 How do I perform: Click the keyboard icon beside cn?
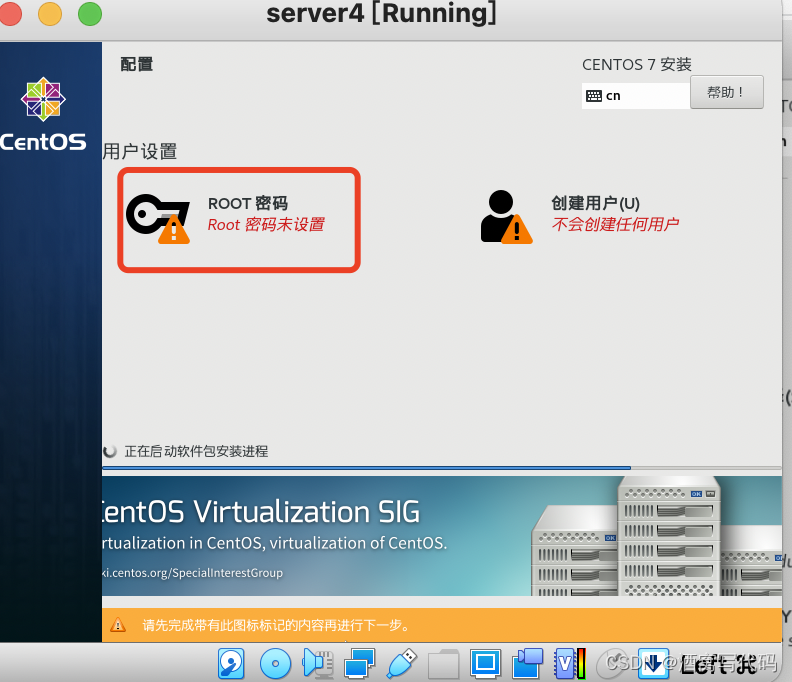[x=593, y=96]
